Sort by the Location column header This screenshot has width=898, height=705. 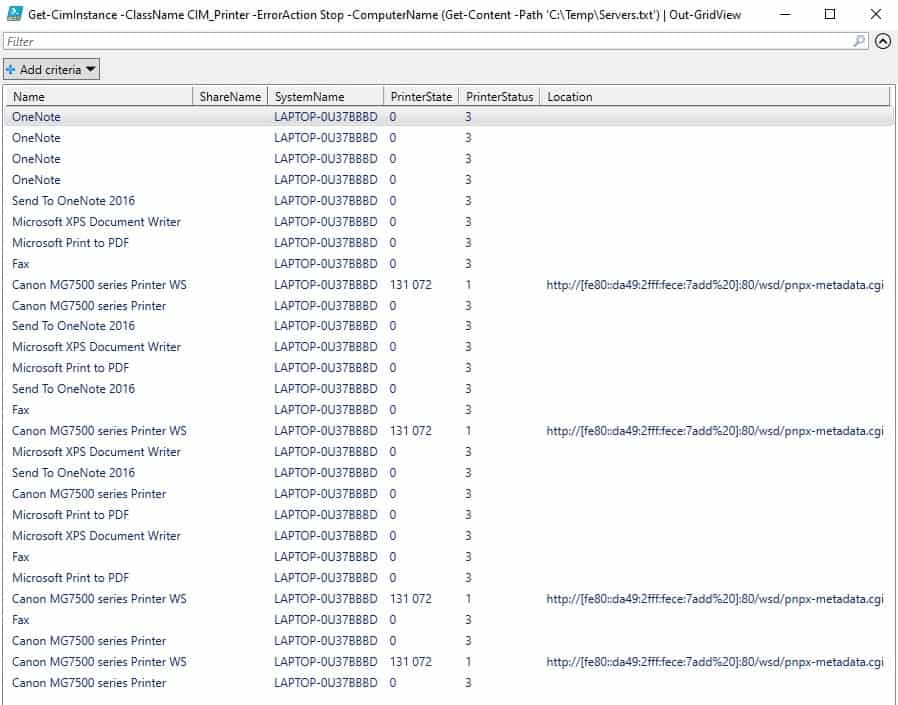715,97
